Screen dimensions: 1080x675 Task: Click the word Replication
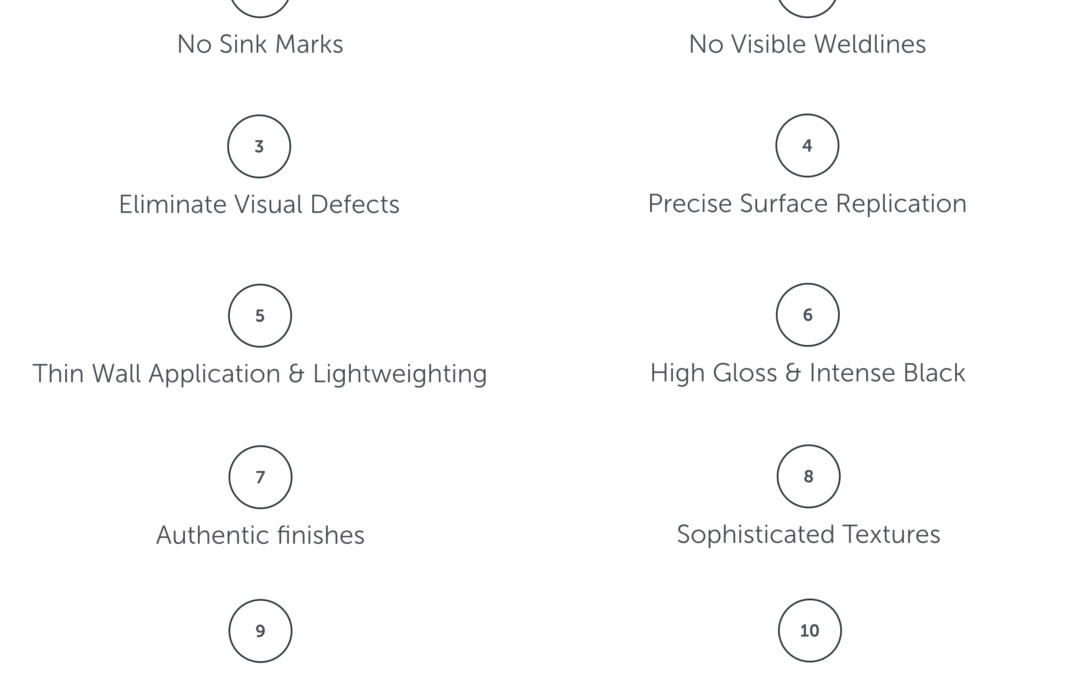pyautogui.click(x=901, y=204)
